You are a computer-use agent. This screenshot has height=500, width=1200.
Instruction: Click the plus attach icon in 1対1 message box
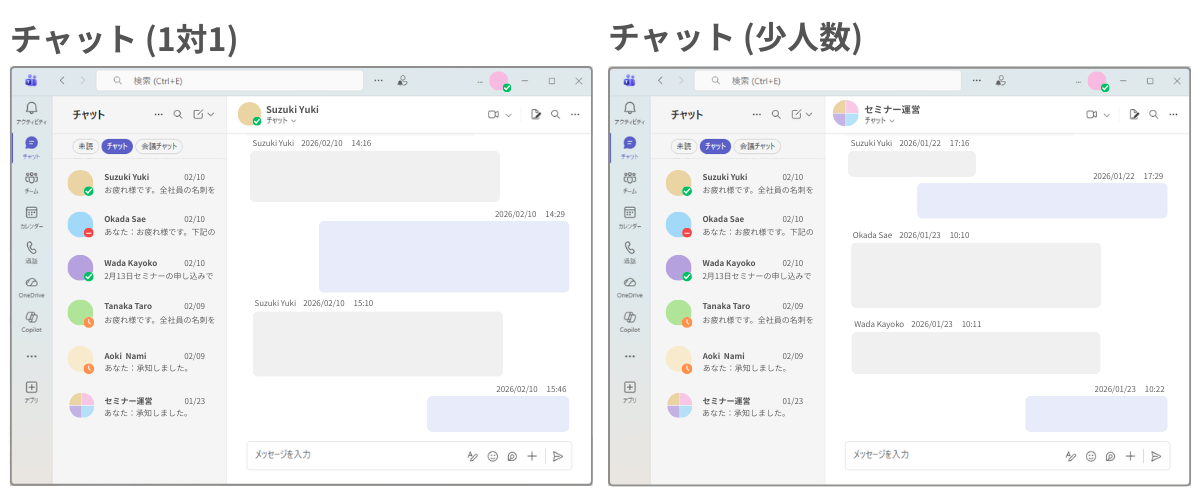[x=532, y=456]
